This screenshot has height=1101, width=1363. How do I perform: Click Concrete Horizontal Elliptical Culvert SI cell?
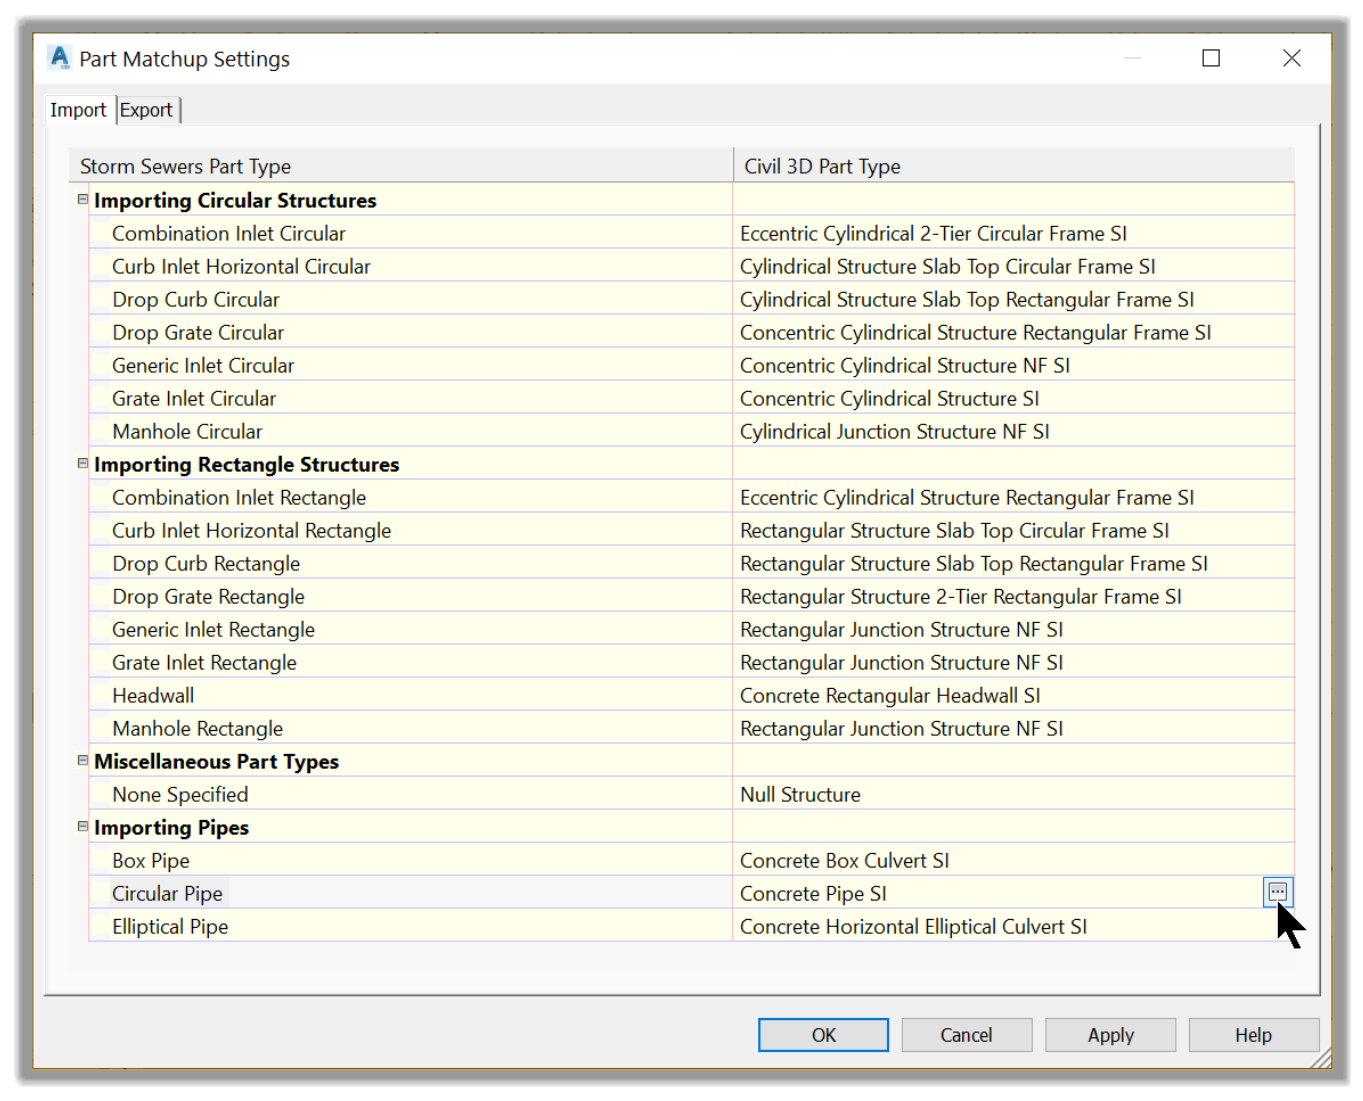click(1013, 926)
